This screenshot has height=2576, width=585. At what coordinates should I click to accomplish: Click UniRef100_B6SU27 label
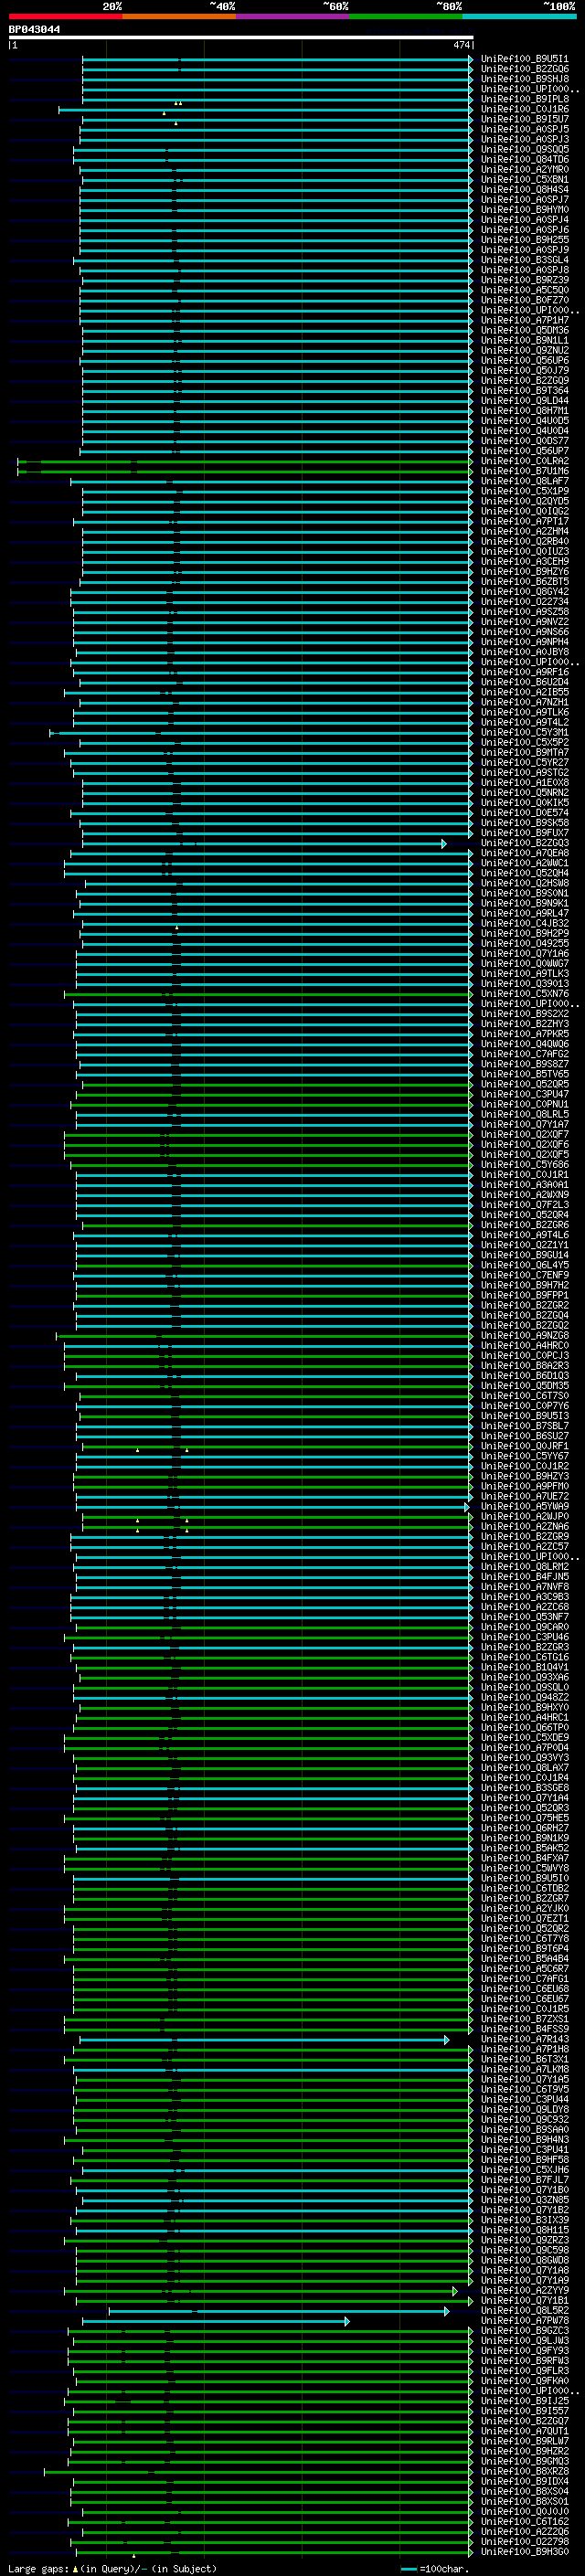point(524,1435)
